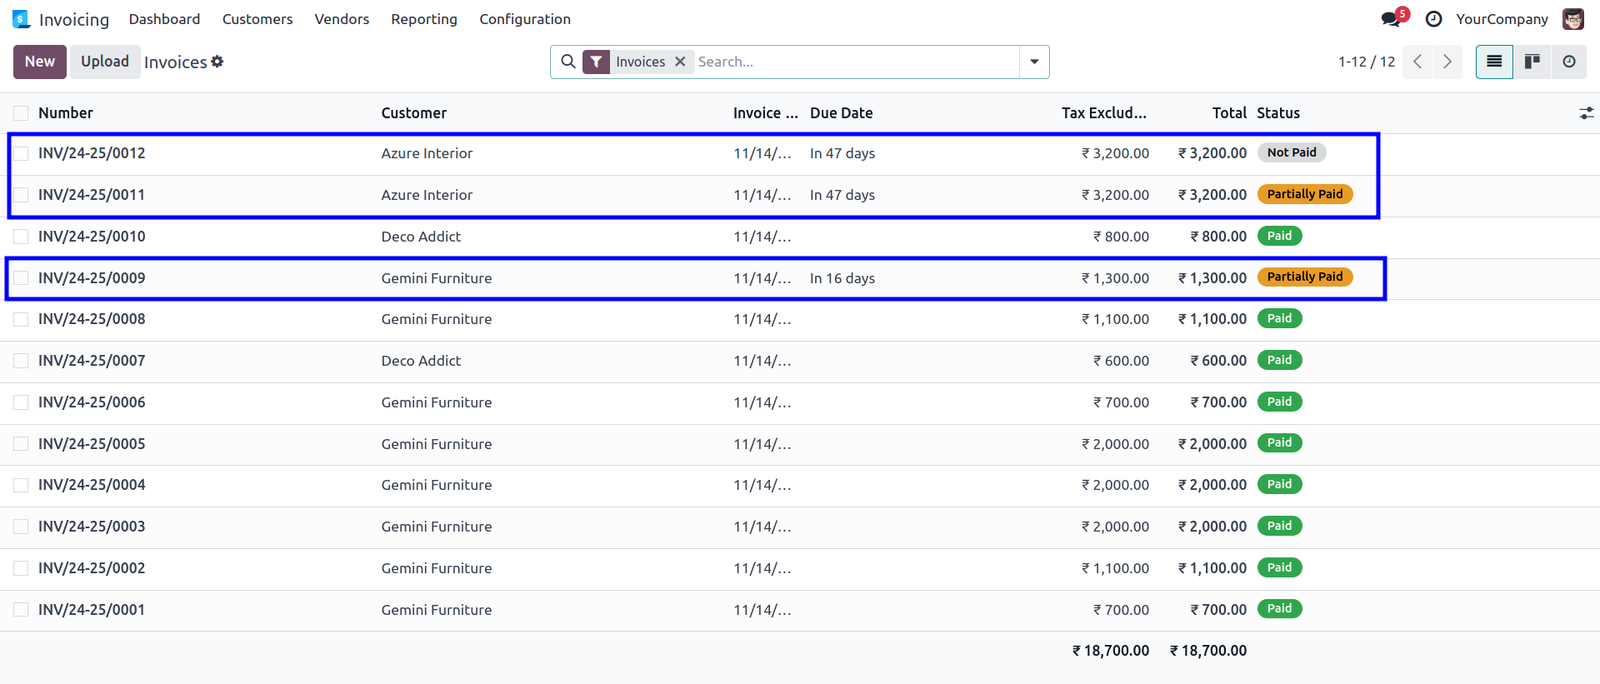Screen dimensions: 1600x684
Task: Open the Customers menu
Action: click(257, 19)
